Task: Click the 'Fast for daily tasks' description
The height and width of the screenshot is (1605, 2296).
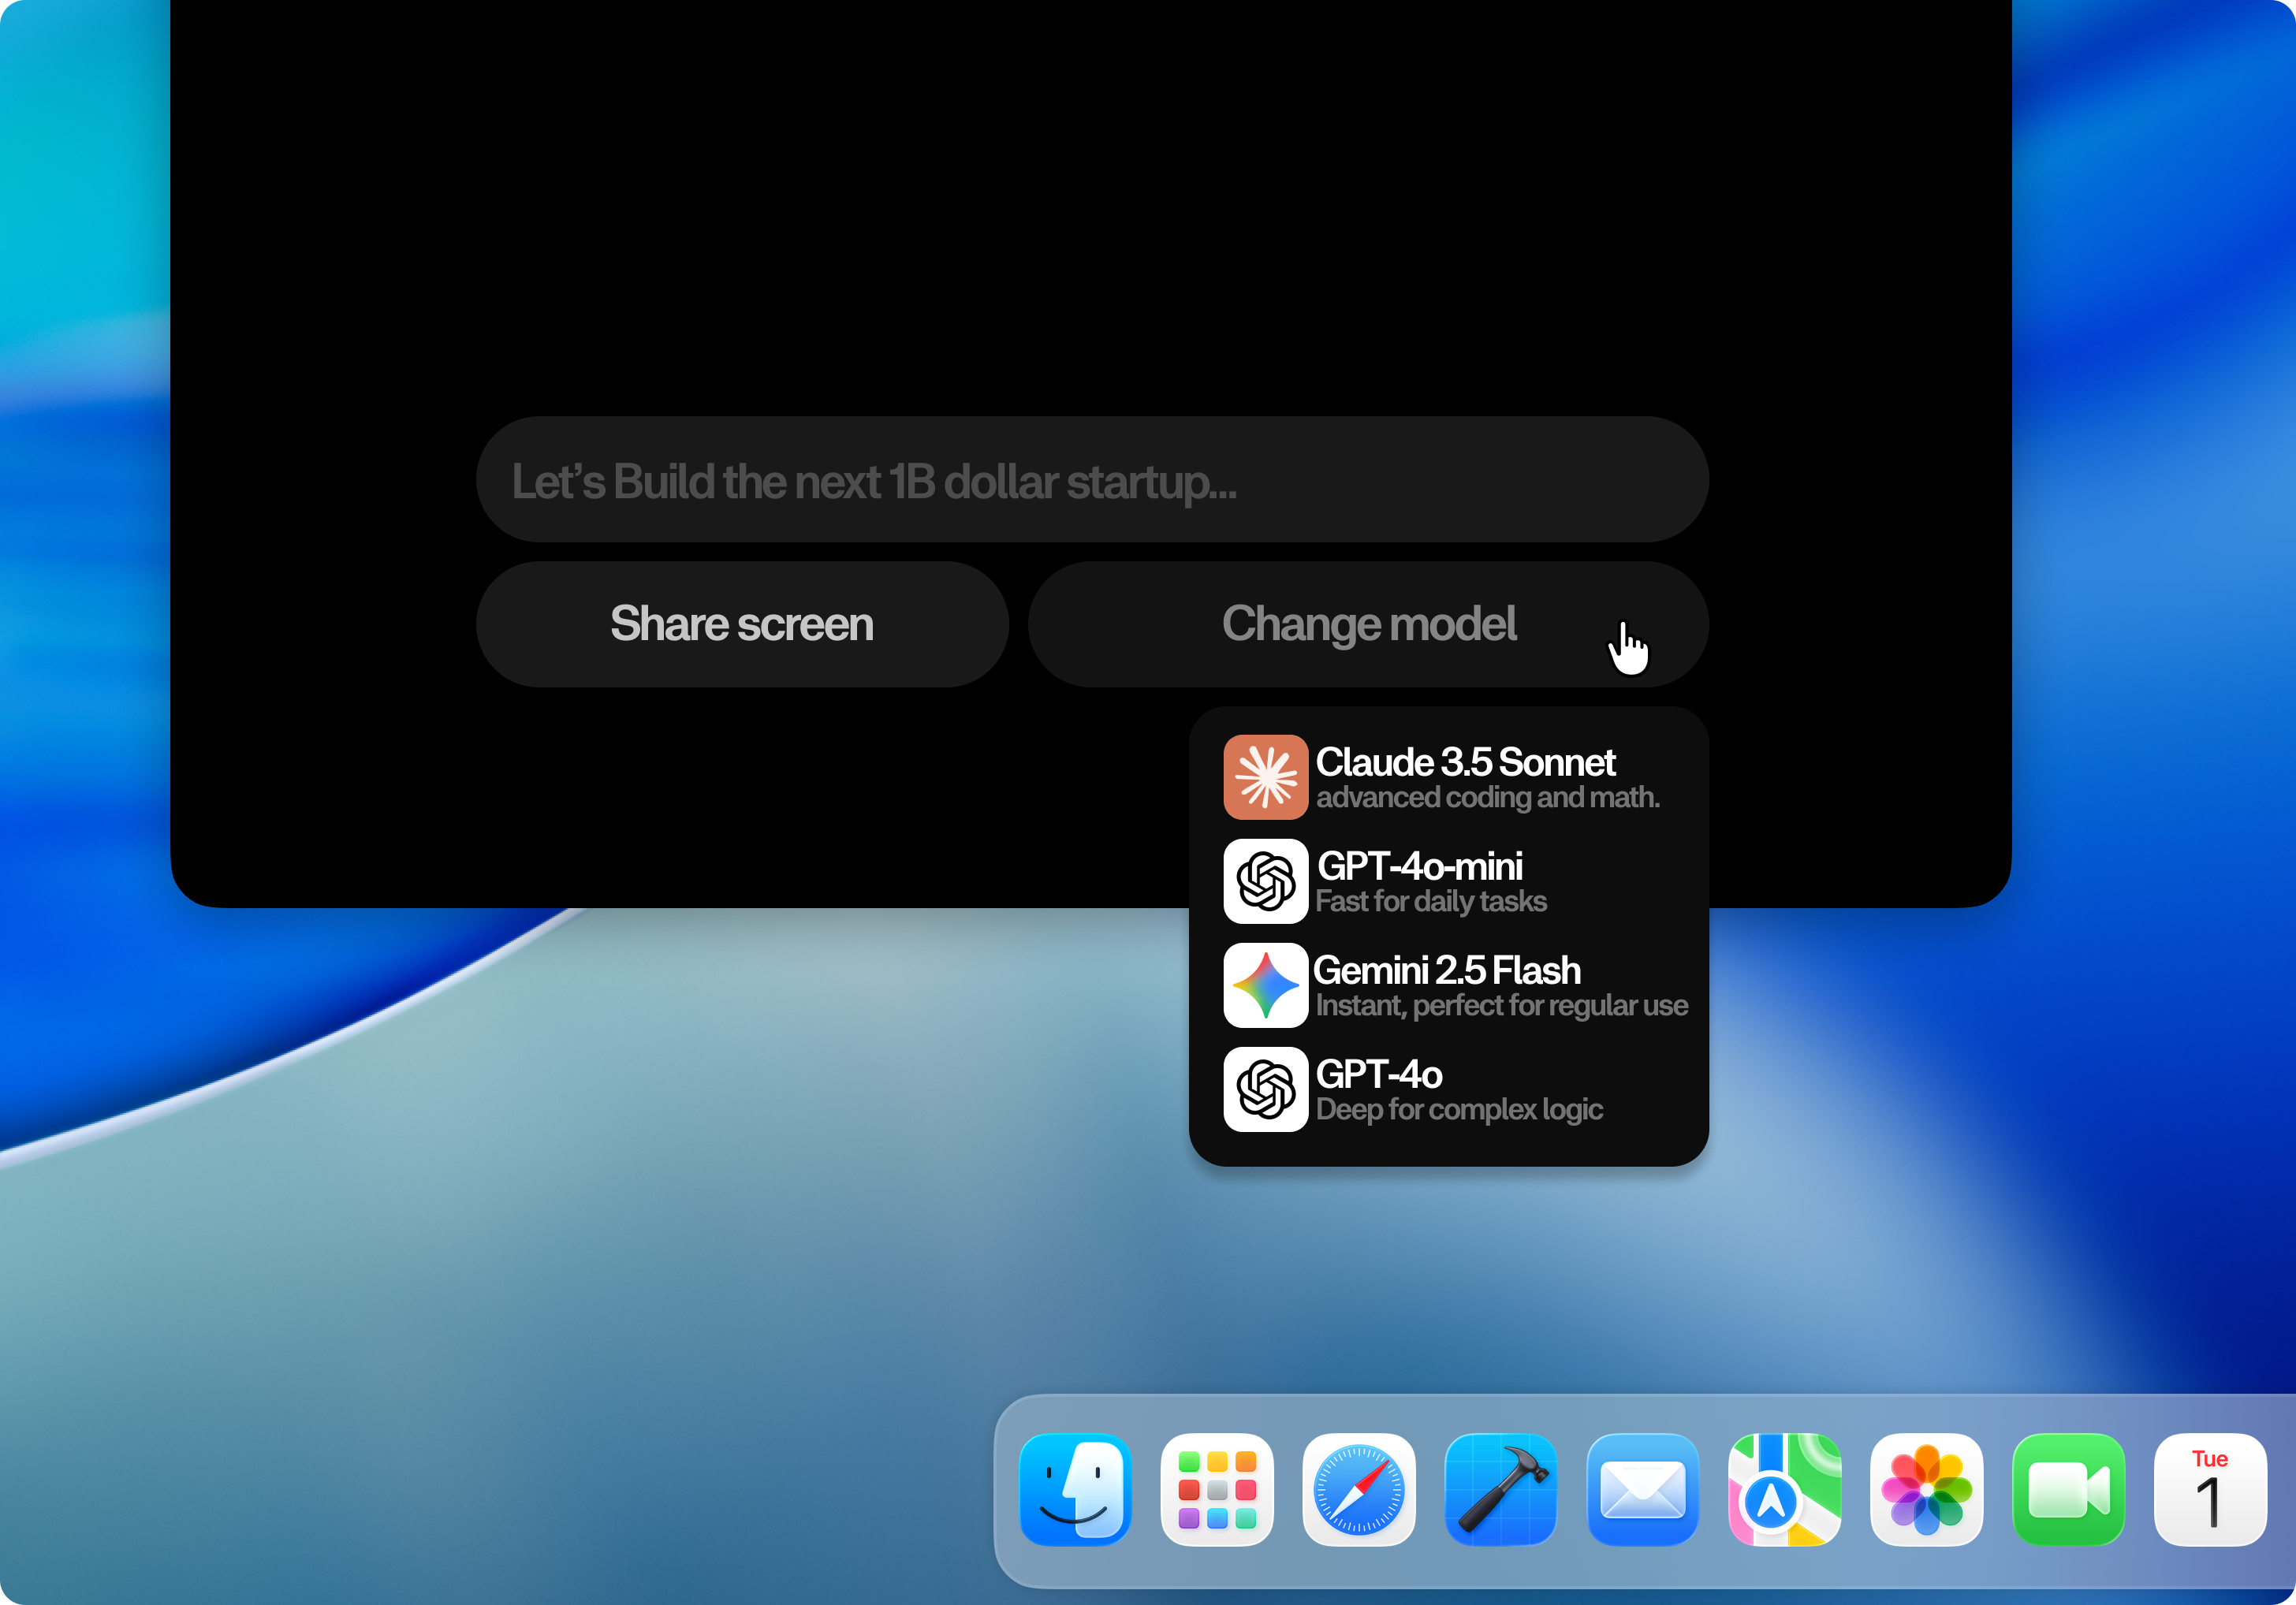Action: pyautogui.click(x=1431, y=902)
